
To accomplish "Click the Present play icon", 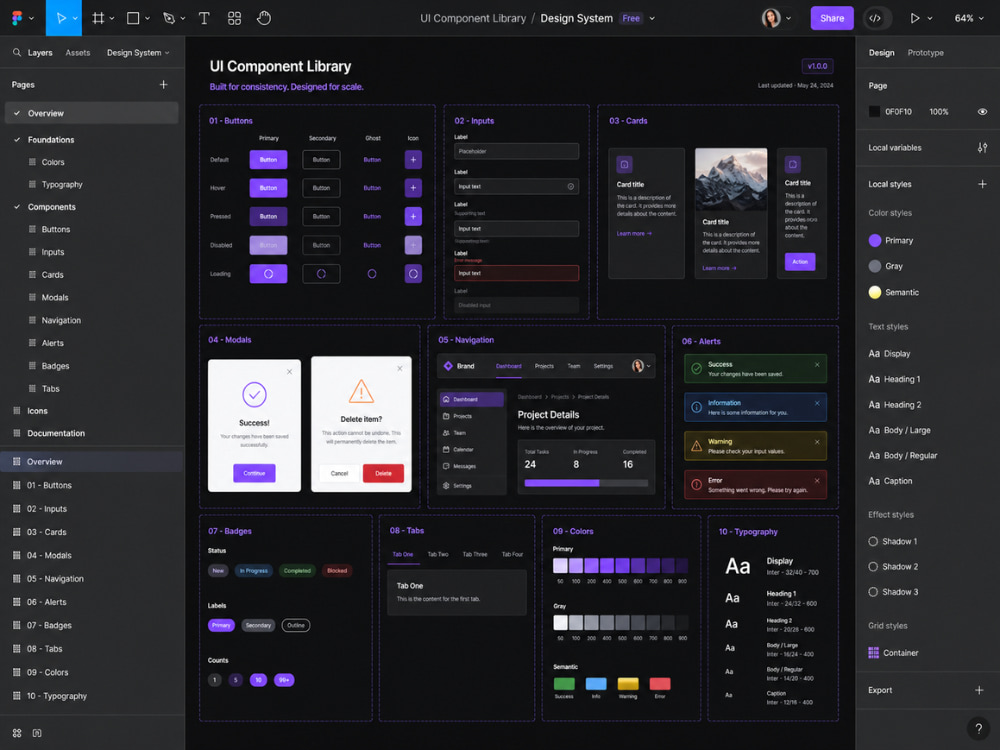I will 915,18.
